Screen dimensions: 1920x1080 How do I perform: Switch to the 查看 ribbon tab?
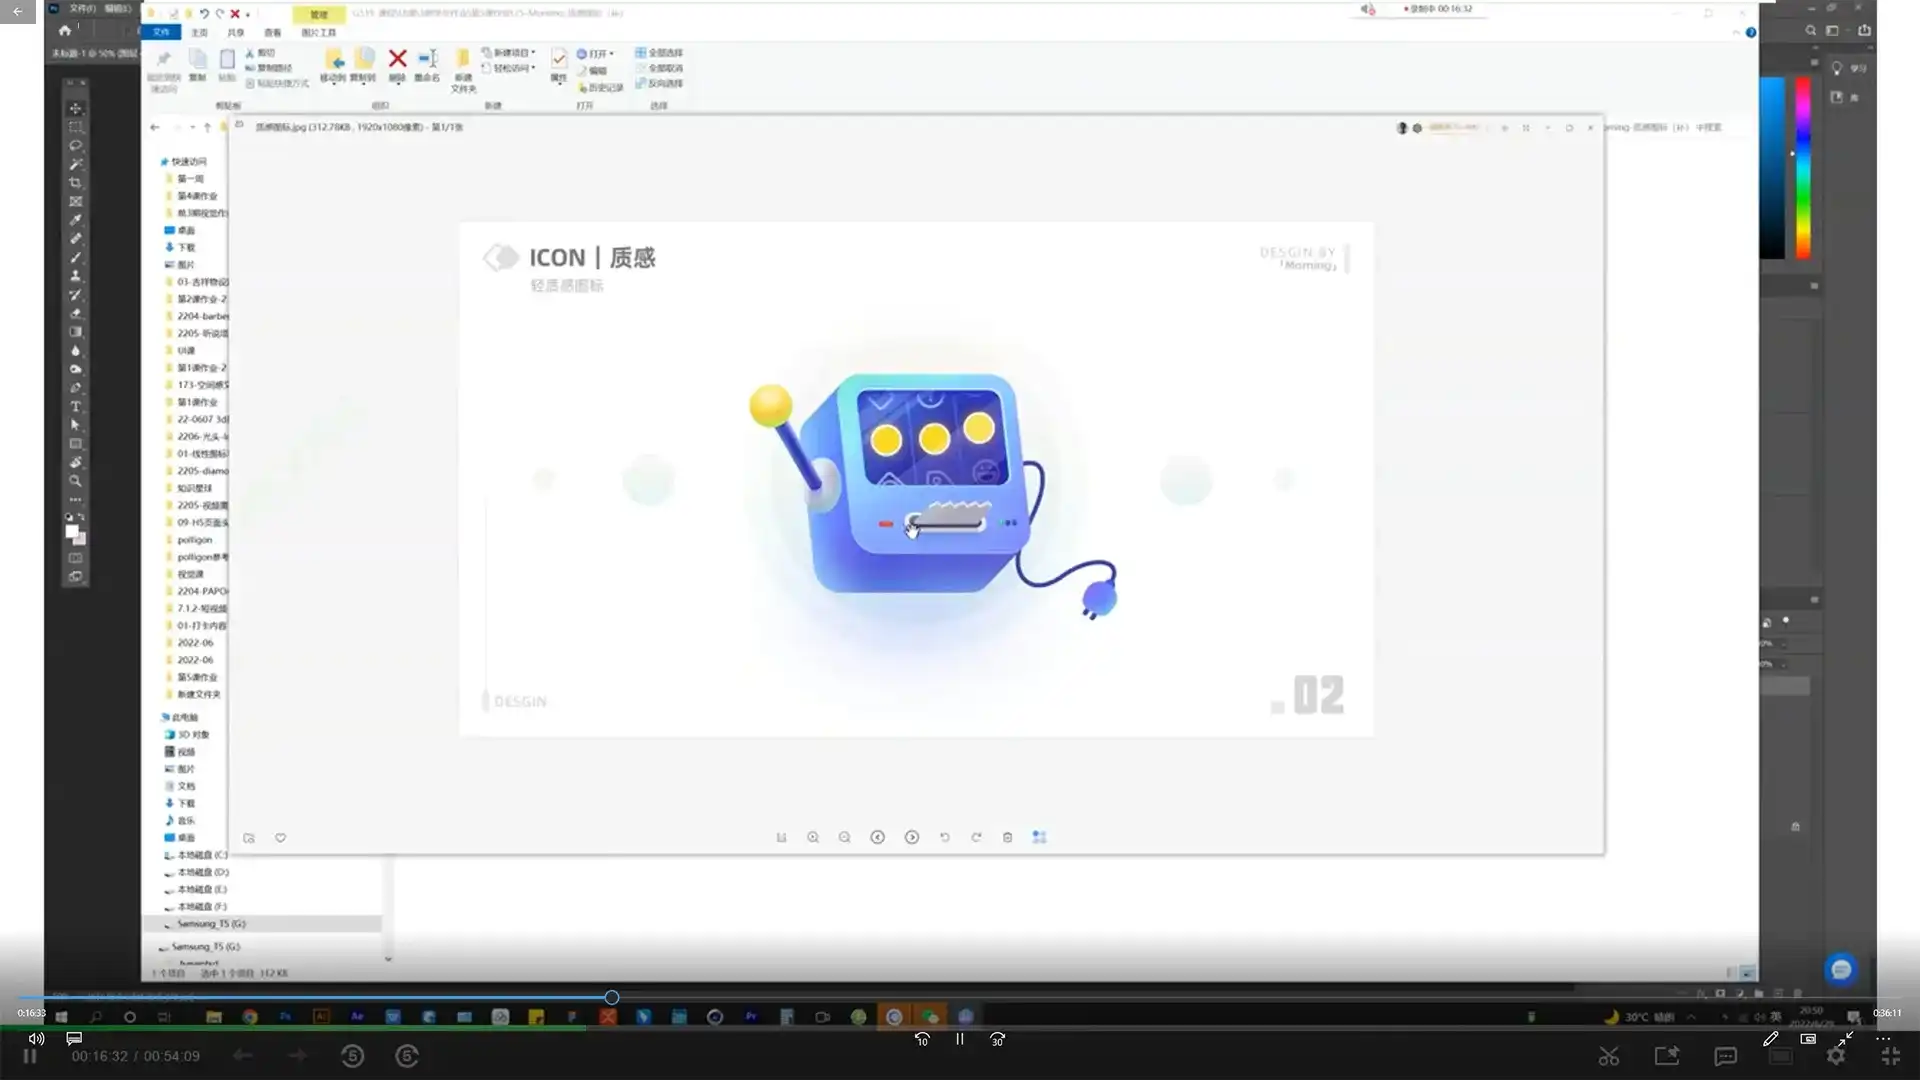272,32
